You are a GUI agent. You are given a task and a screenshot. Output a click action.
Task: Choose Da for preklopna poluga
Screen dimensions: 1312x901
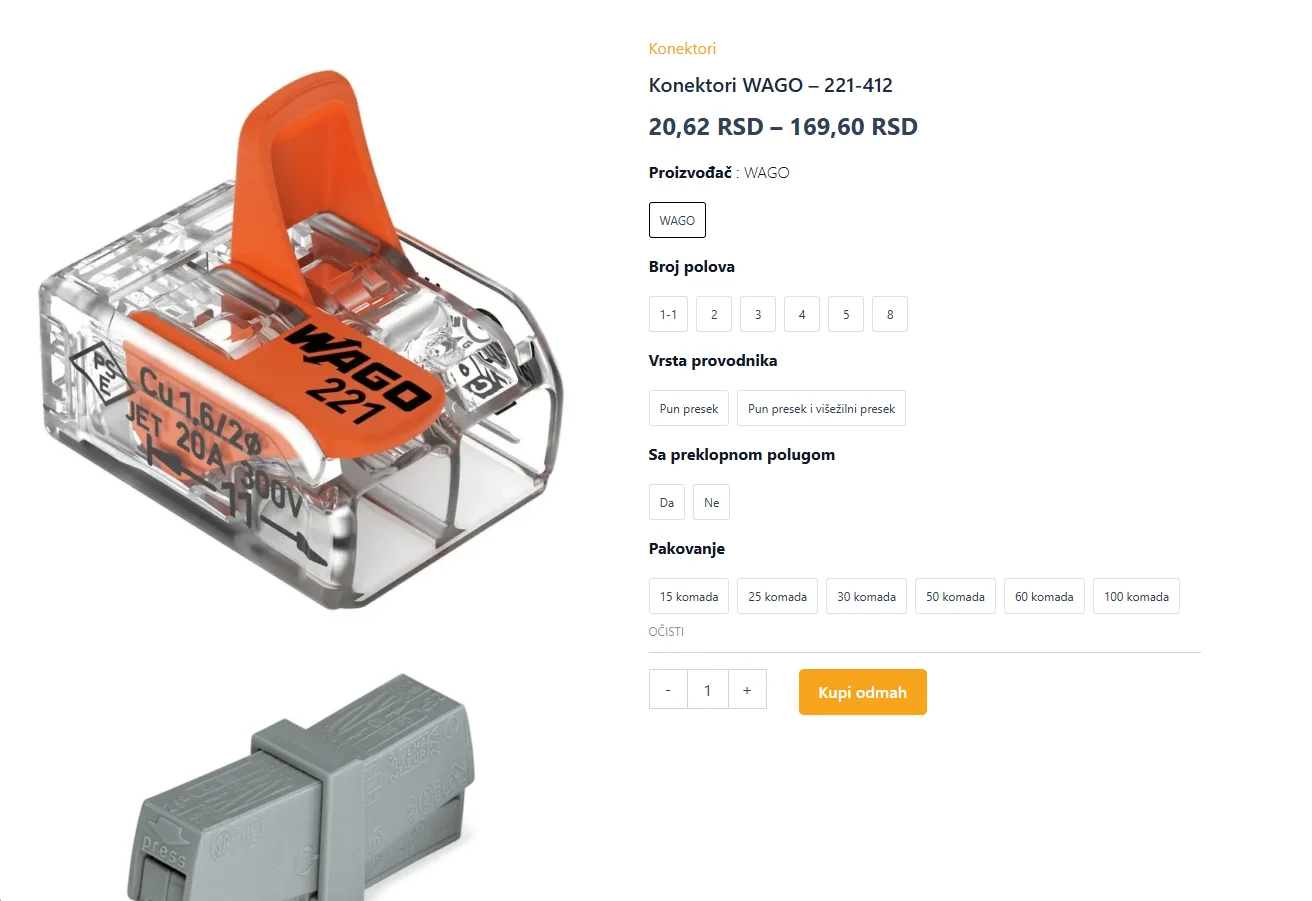coord(667,502)
